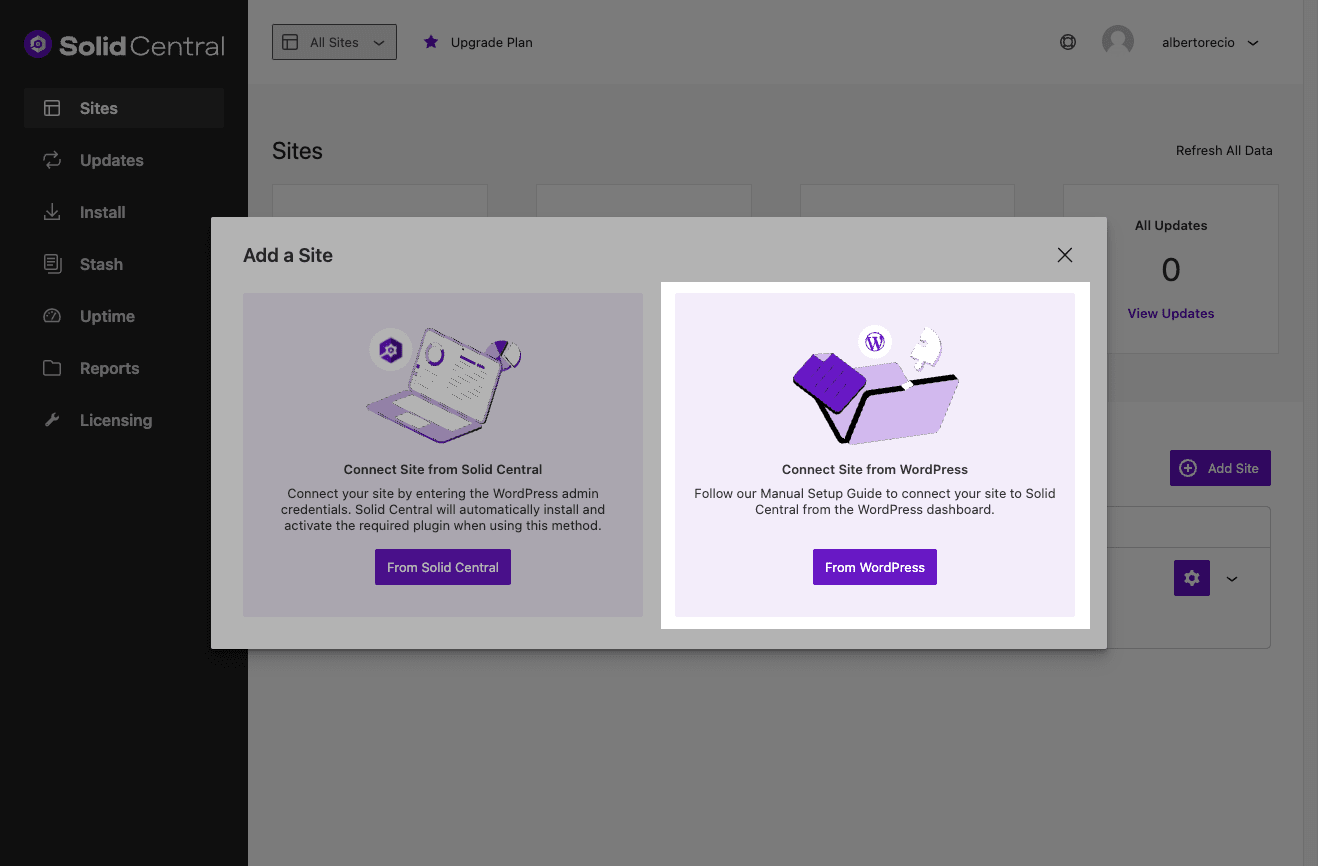Click the Add Site button
Image resolution: width=1318 pixels, height=866 pixels.
click(x=1220, y=468)
